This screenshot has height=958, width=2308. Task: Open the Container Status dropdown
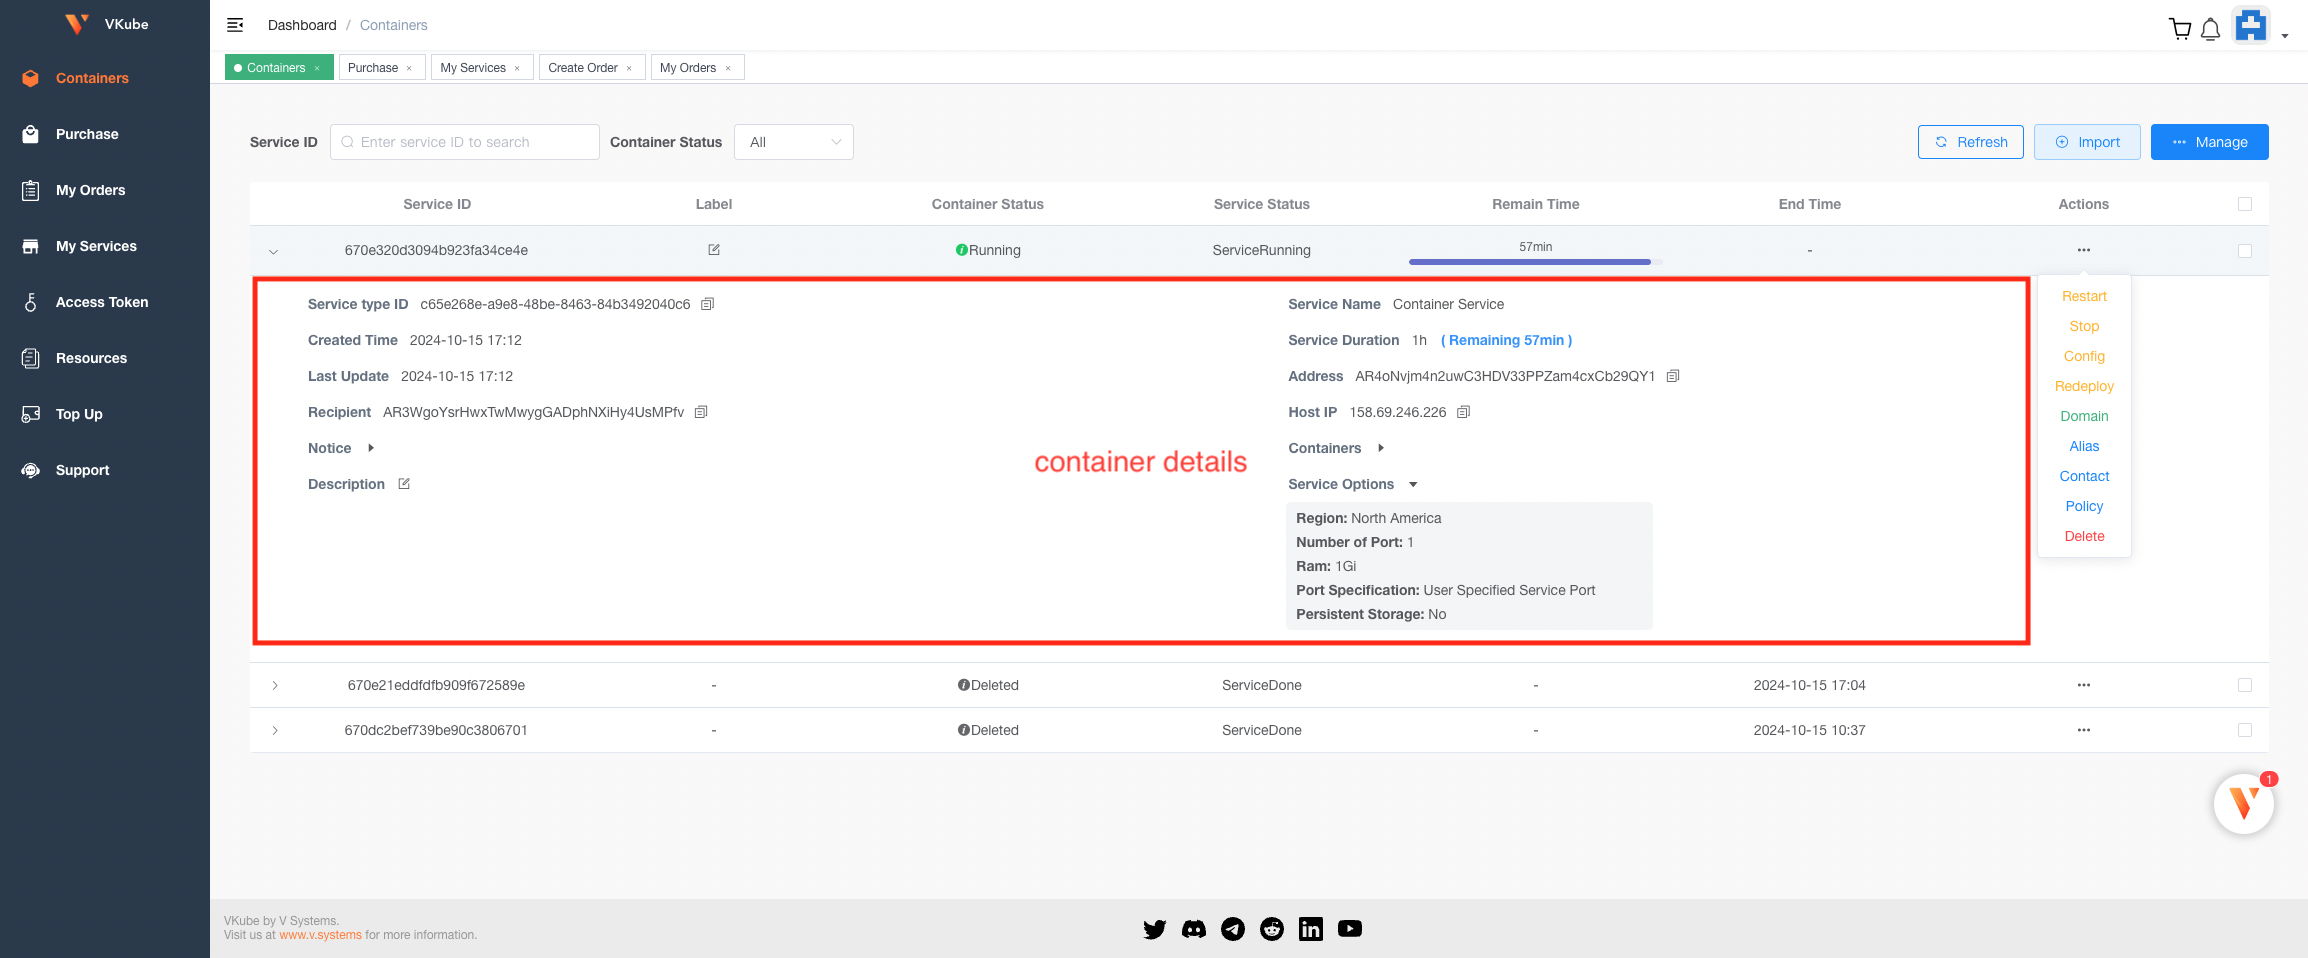pos(794,142)
